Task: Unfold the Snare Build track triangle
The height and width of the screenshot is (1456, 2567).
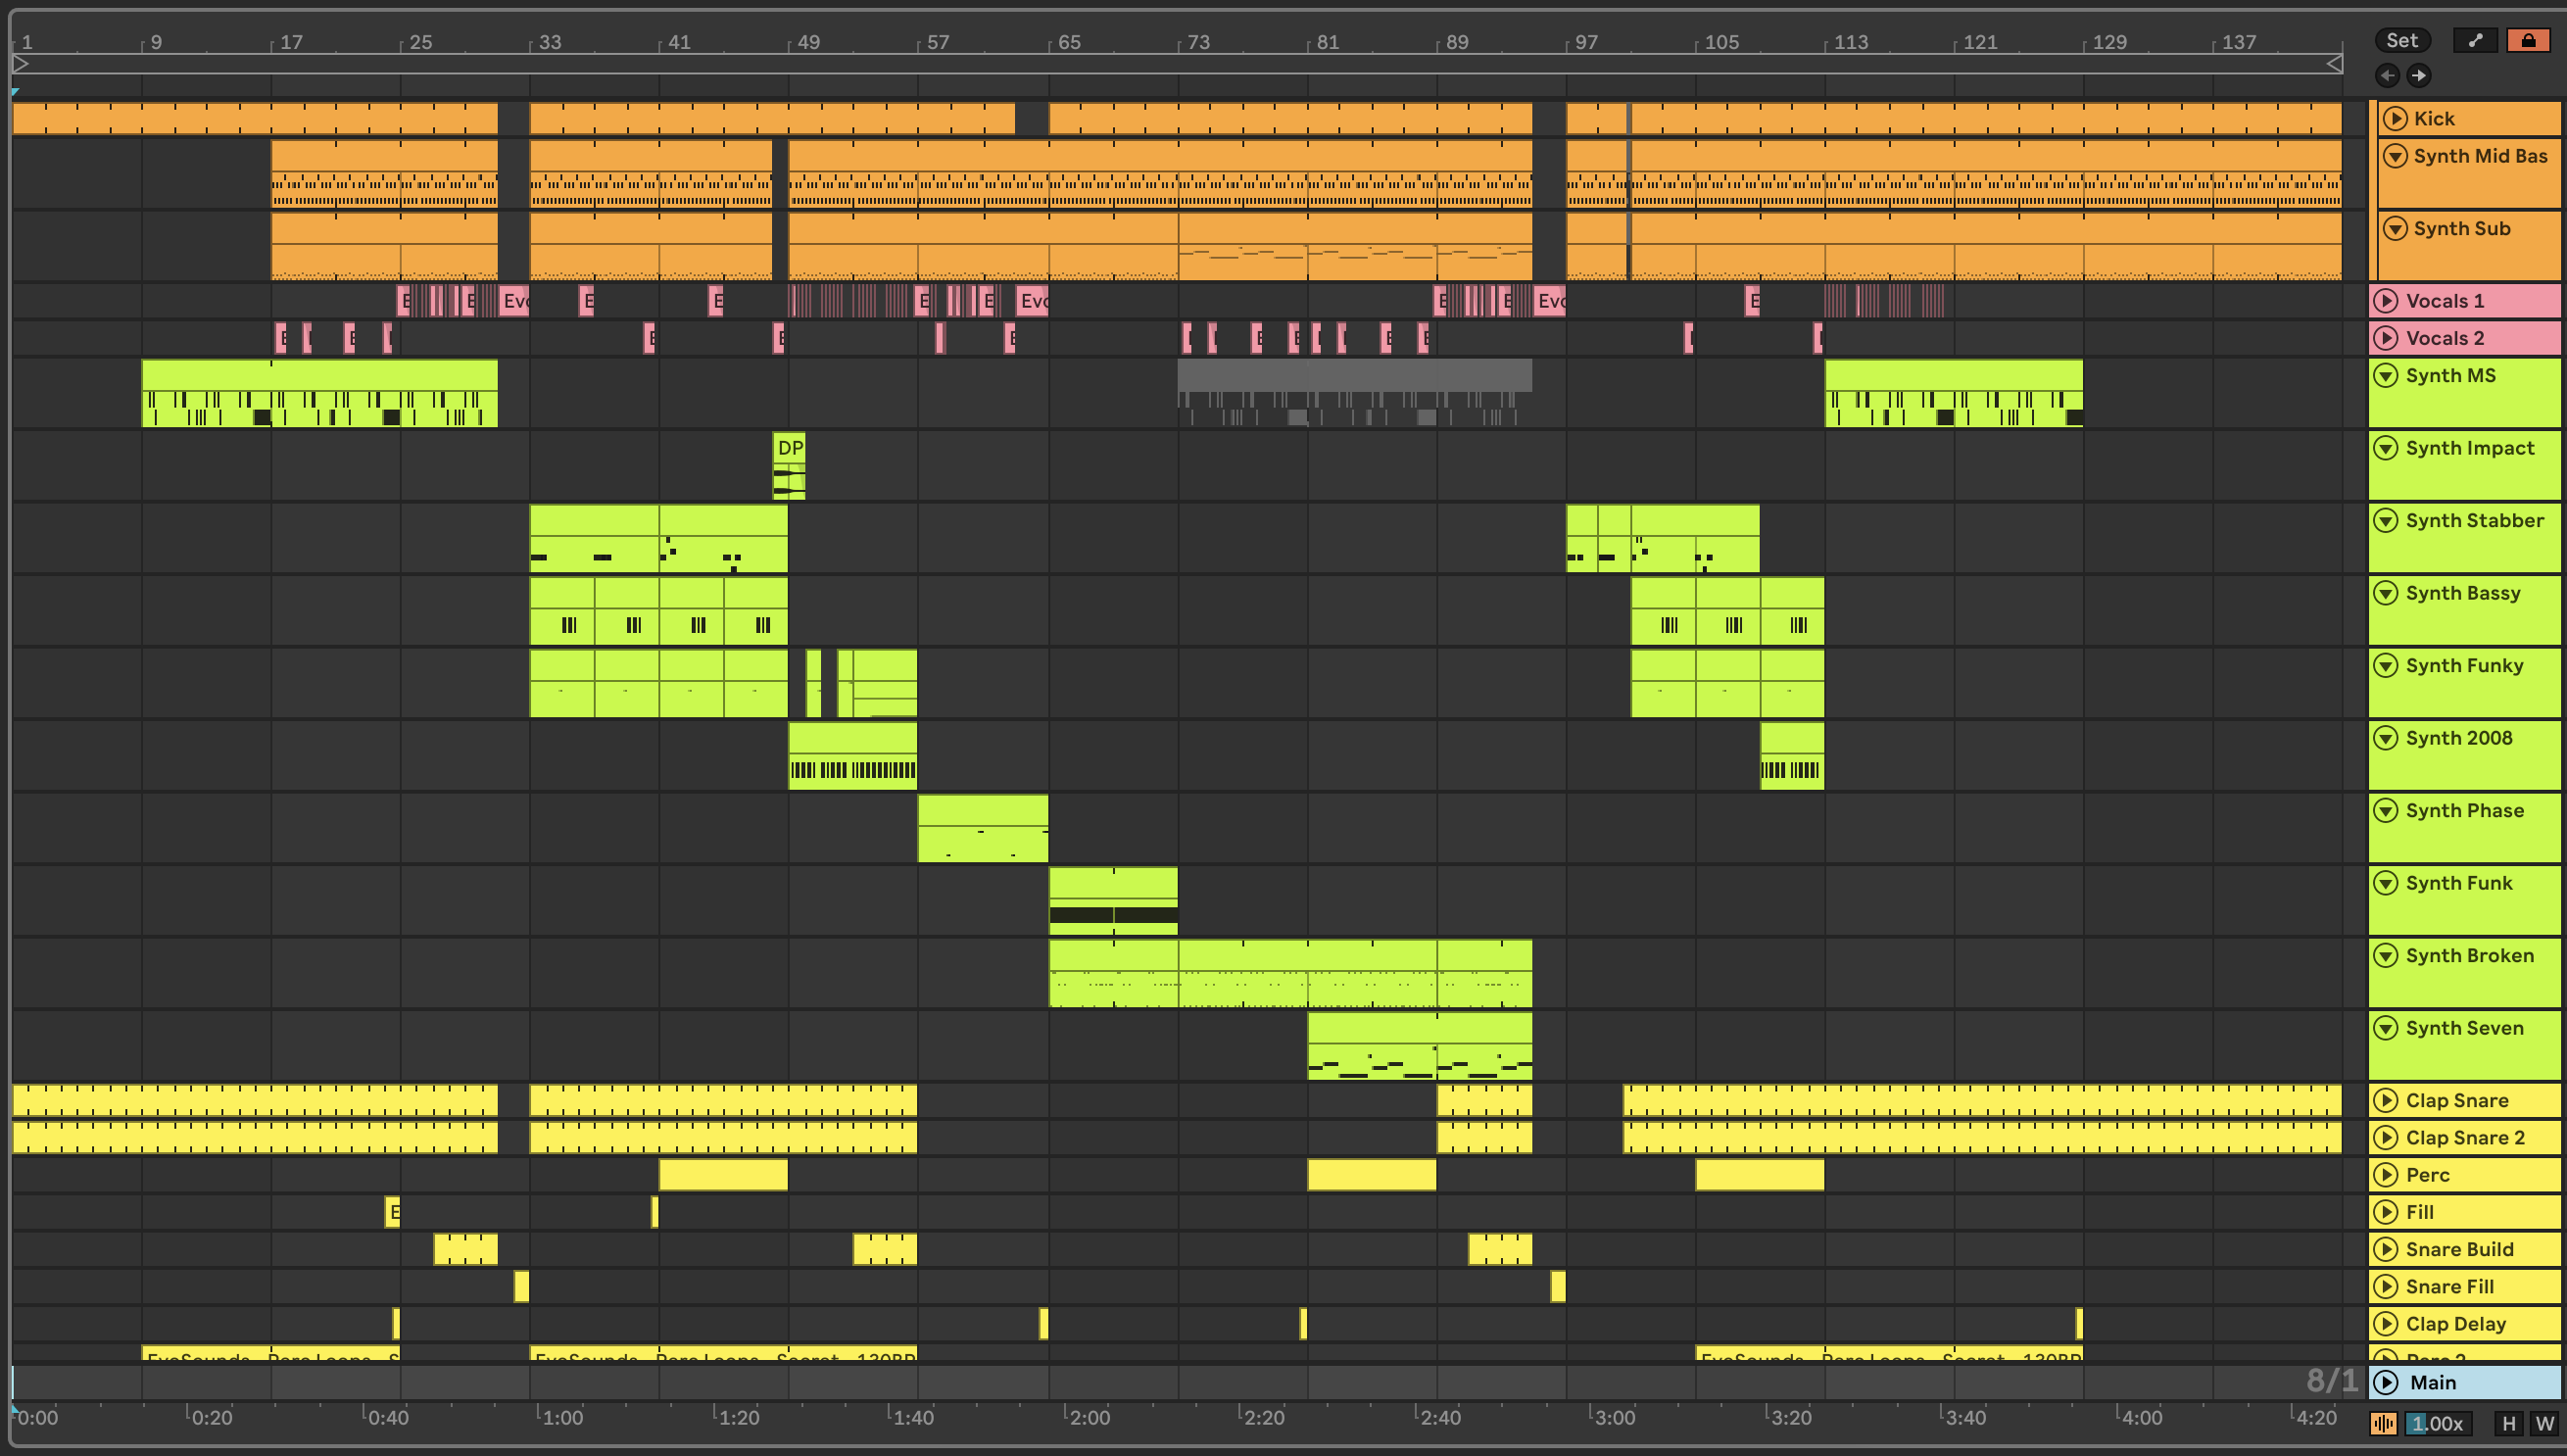Action: [x=2387, y=1249]
